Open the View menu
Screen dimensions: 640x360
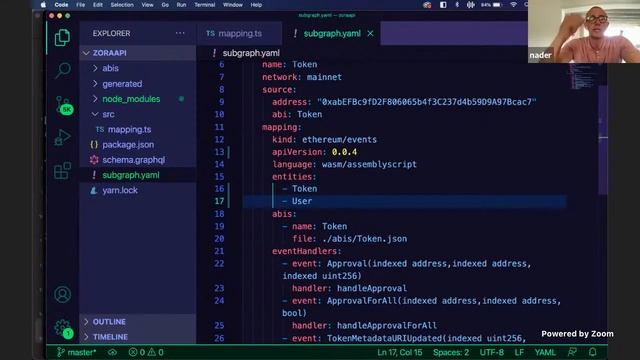point(147,5)
